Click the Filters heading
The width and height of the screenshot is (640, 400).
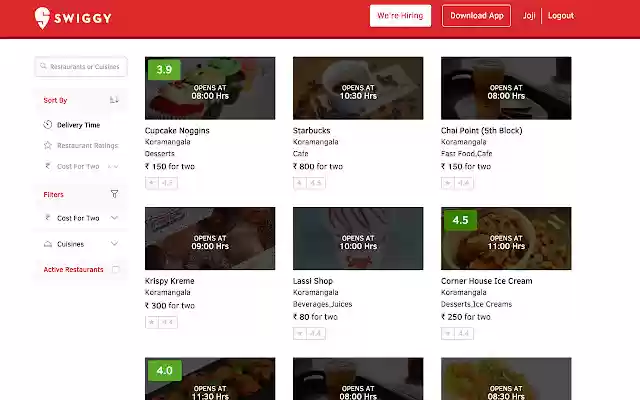53,195
